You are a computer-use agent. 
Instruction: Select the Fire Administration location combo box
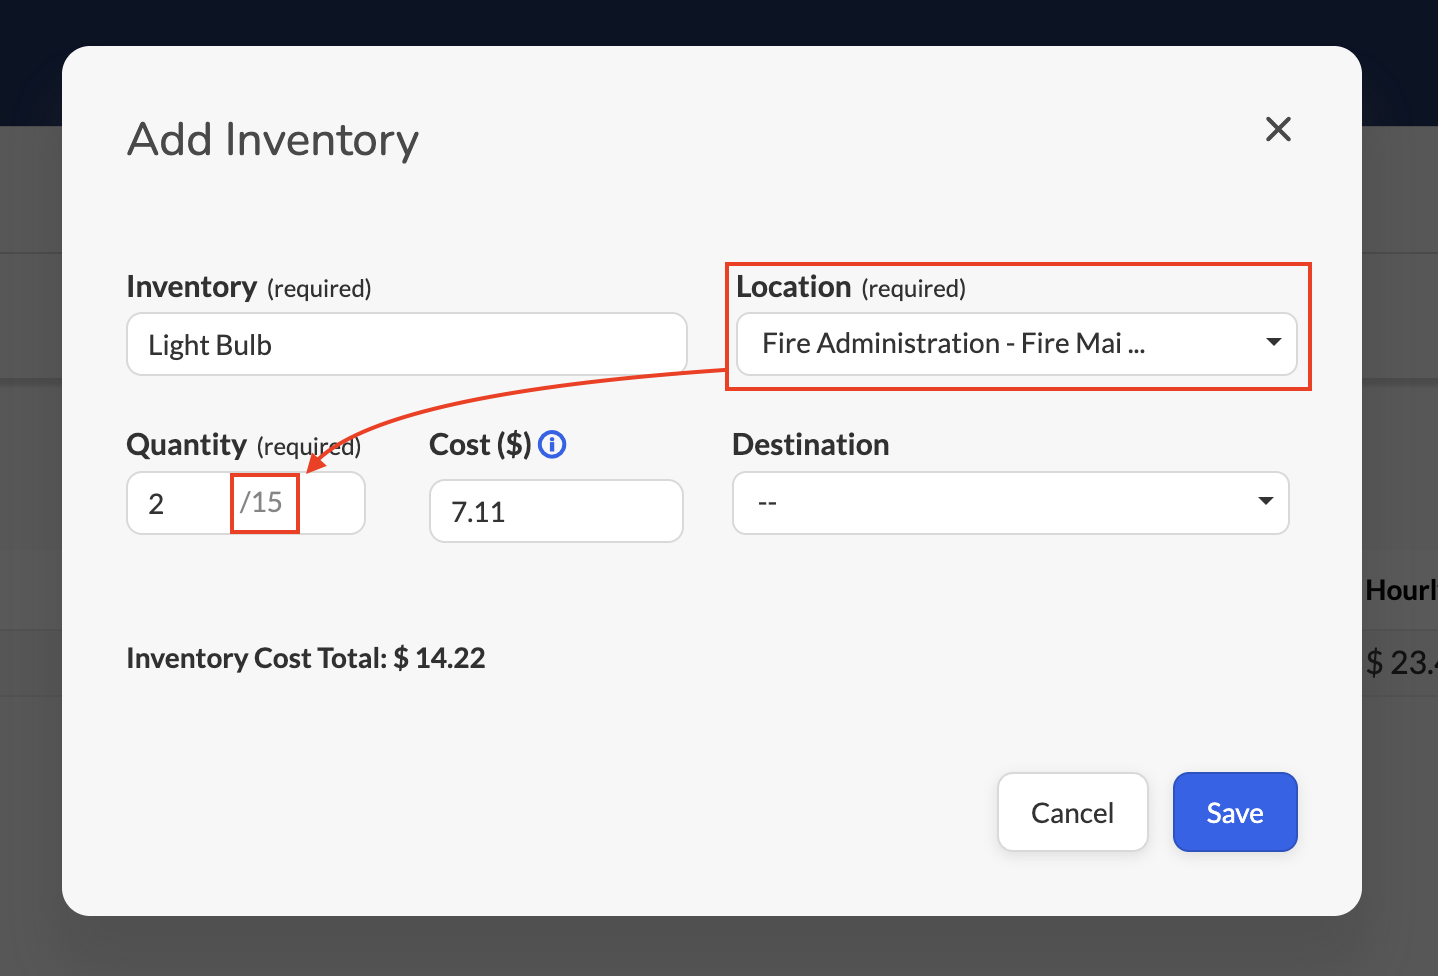pos(1016,344)
